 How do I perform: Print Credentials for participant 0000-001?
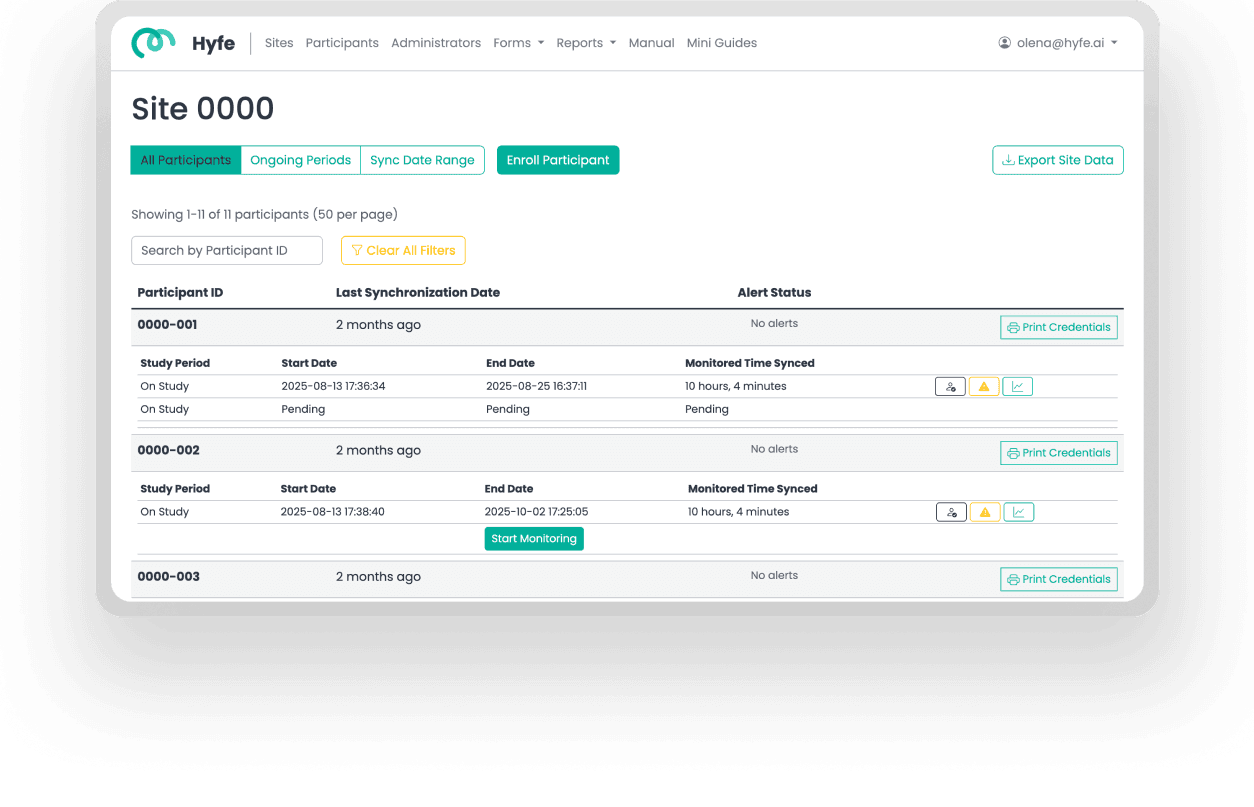[1059, 327]
